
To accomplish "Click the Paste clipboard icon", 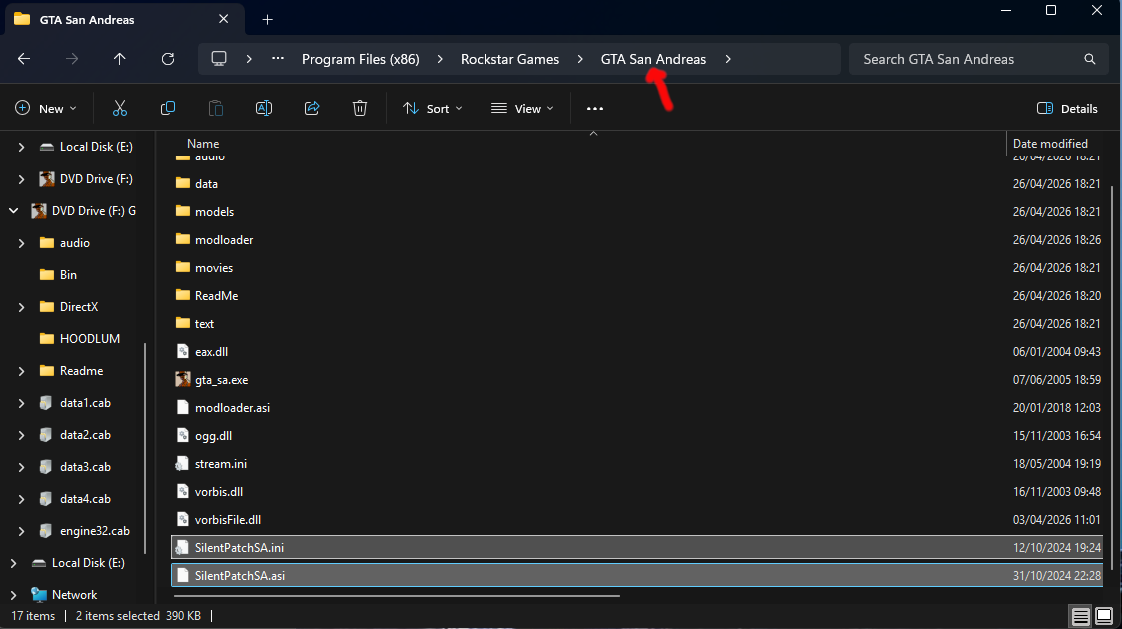I will 215,108.
